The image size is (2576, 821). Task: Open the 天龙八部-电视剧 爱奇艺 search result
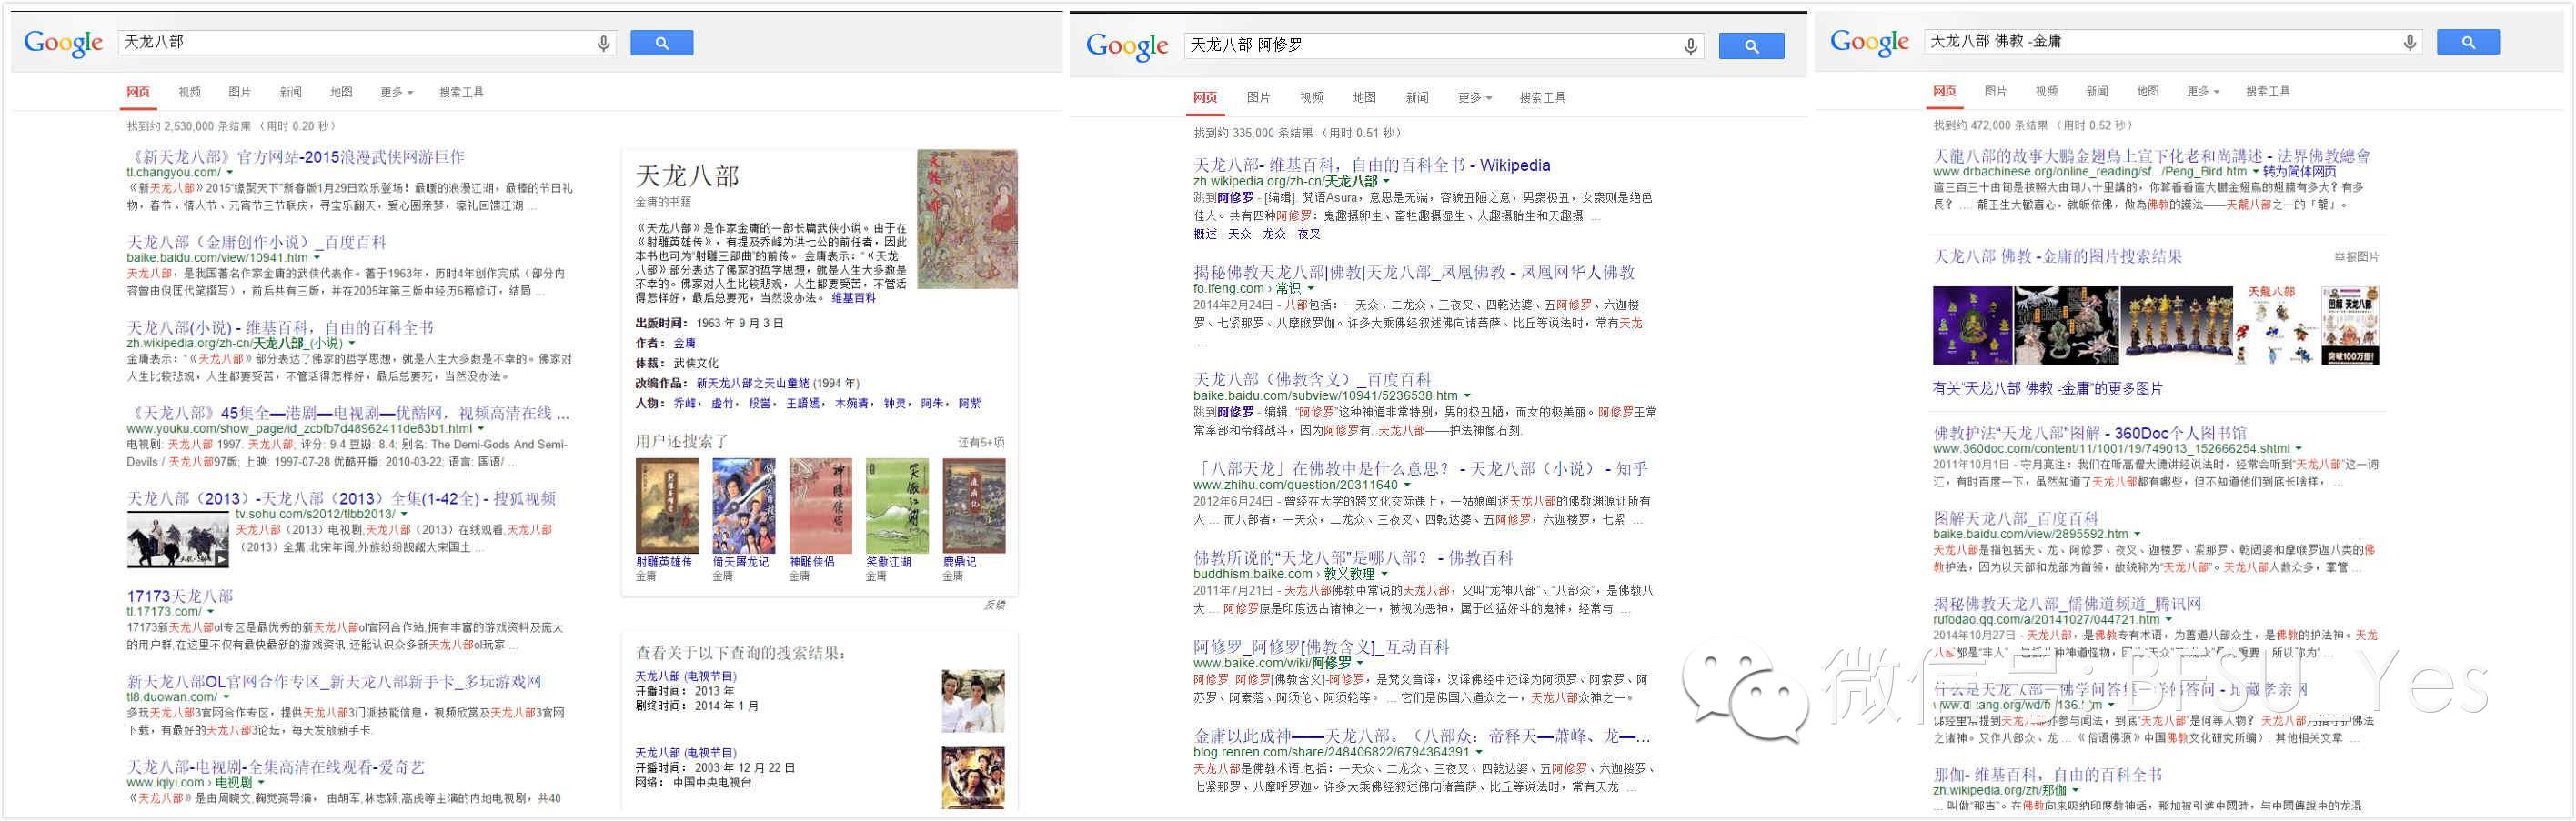276,767
